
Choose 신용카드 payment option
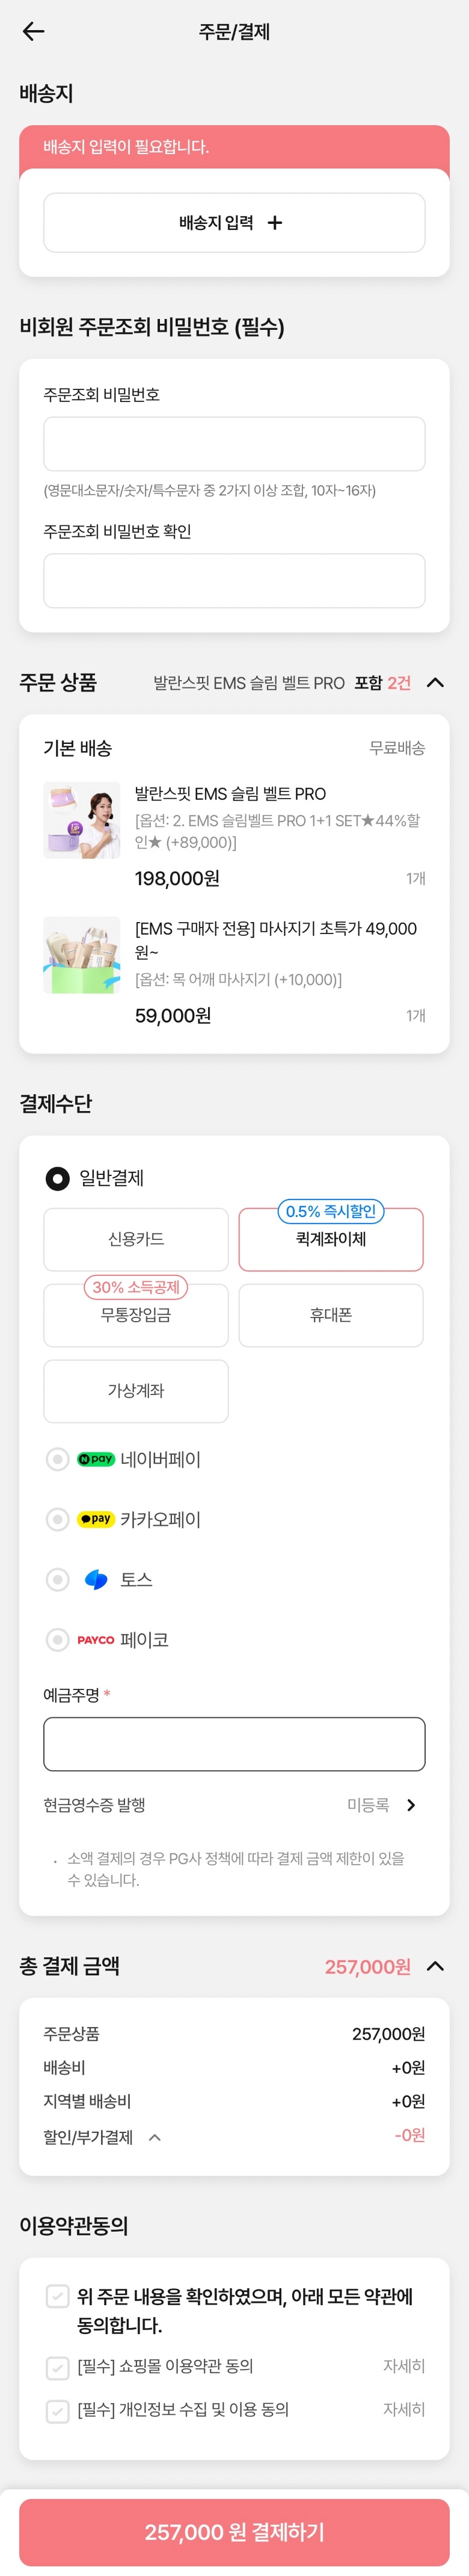coord(136,1239)
